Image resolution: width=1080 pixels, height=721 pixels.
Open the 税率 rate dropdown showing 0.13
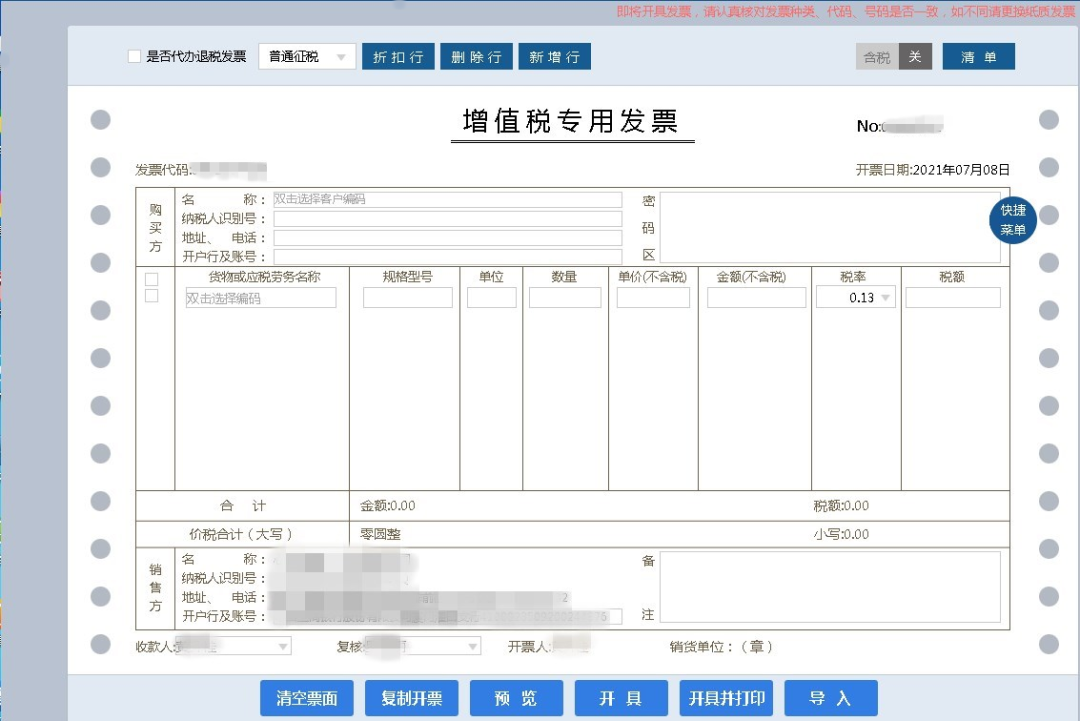point(855,297)
